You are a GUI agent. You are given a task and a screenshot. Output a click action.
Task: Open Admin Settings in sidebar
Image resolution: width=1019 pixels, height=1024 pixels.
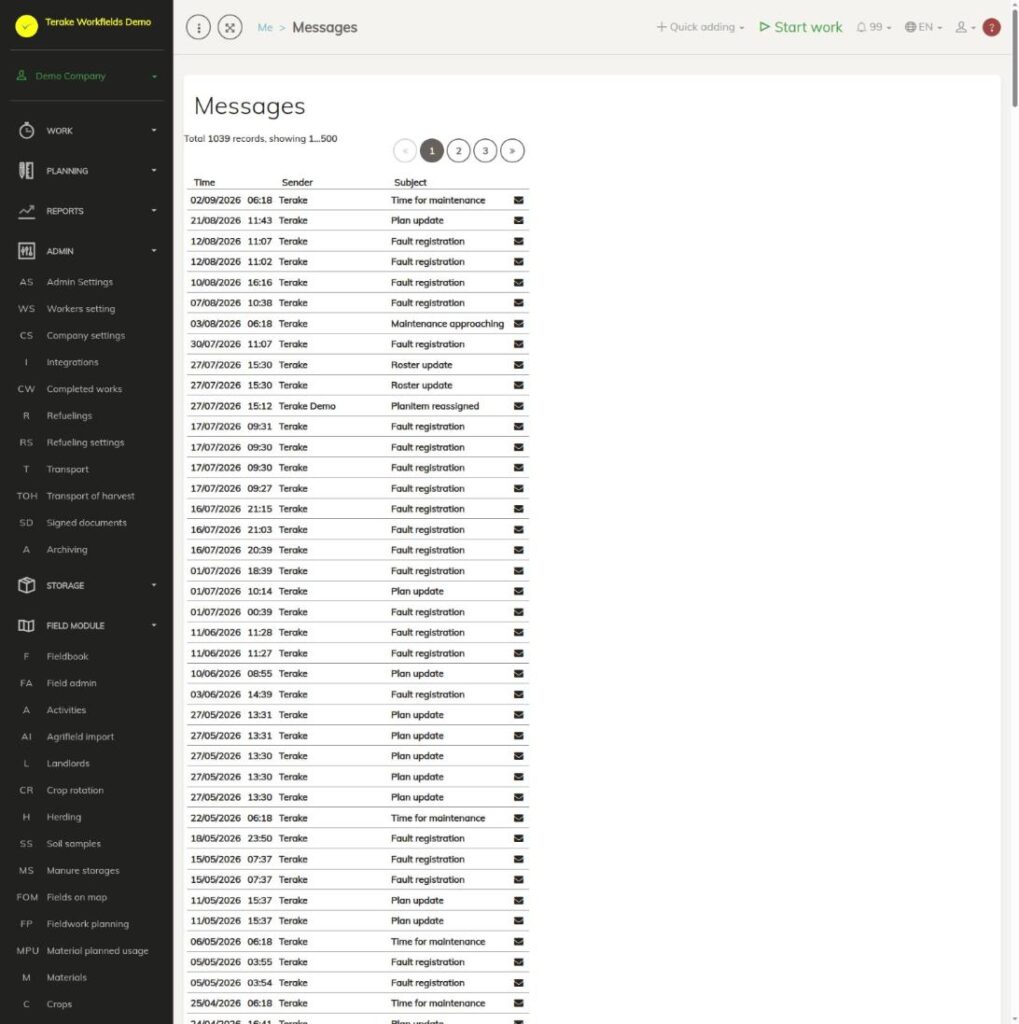(79, 281)
